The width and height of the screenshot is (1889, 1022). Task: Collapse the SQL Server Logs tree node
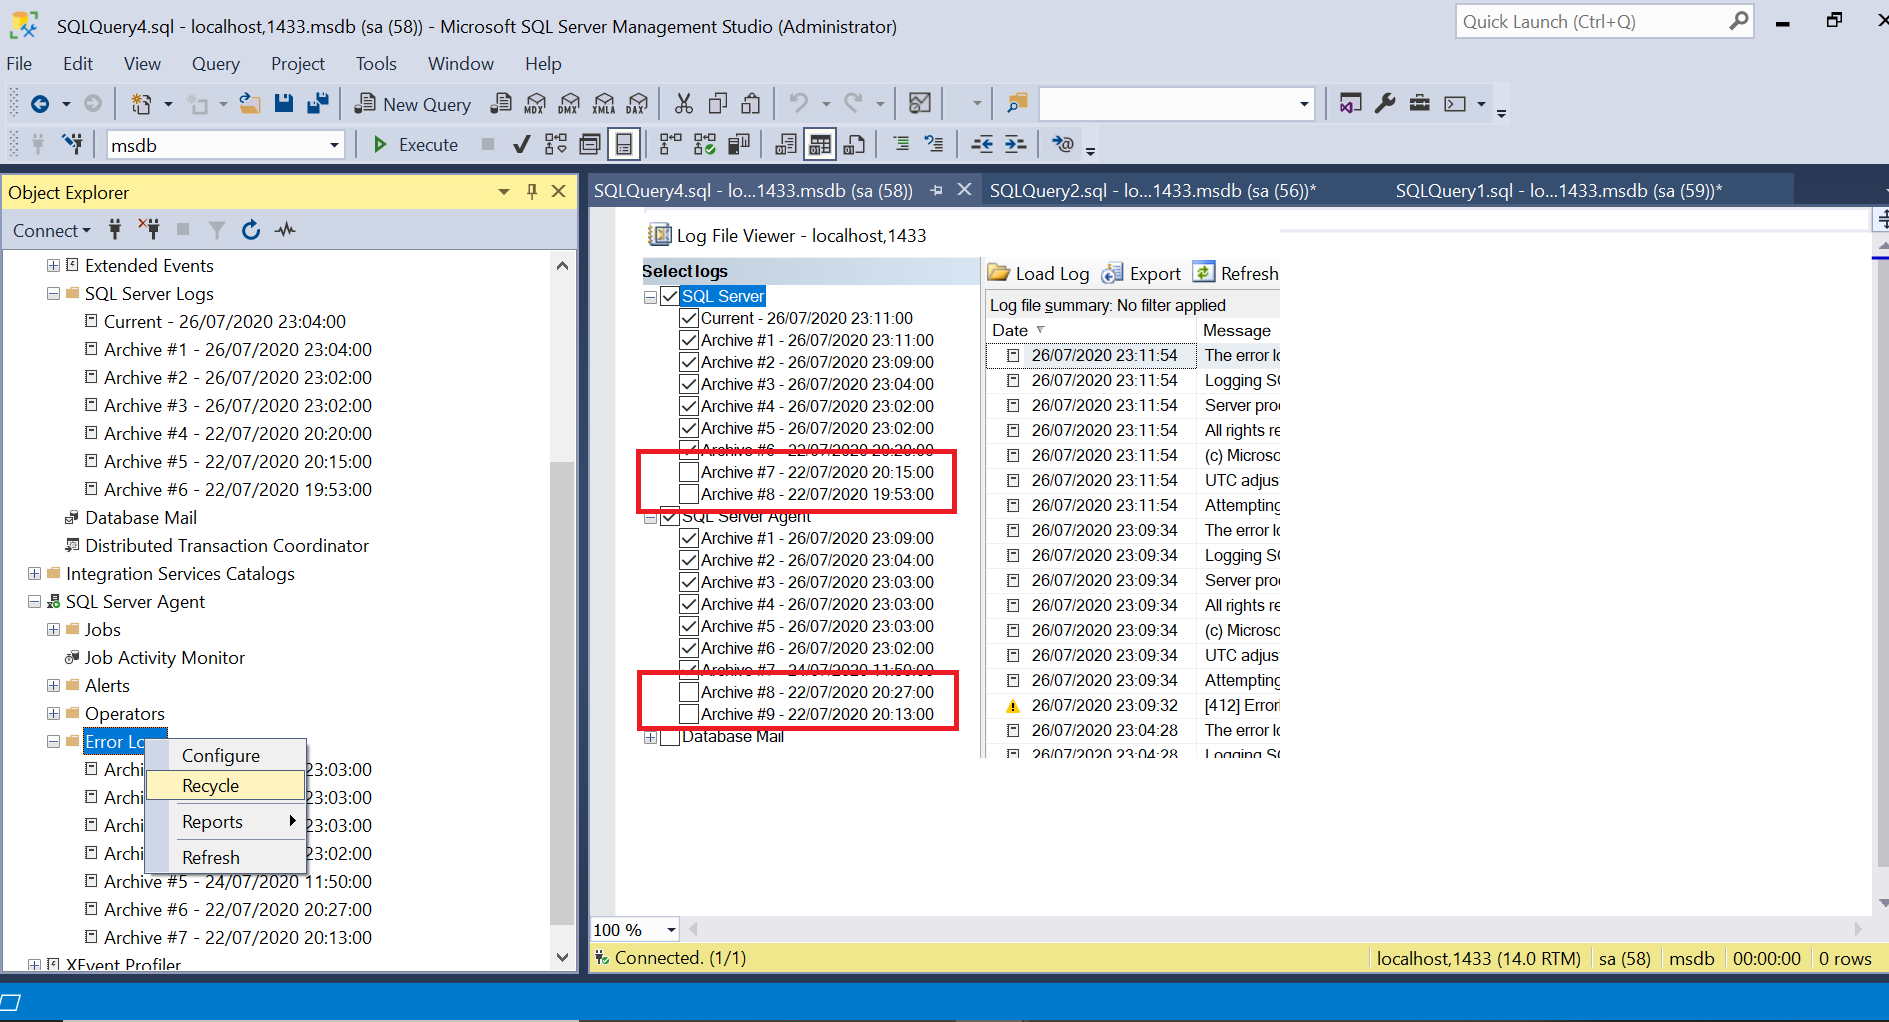[x=53, y=294]
